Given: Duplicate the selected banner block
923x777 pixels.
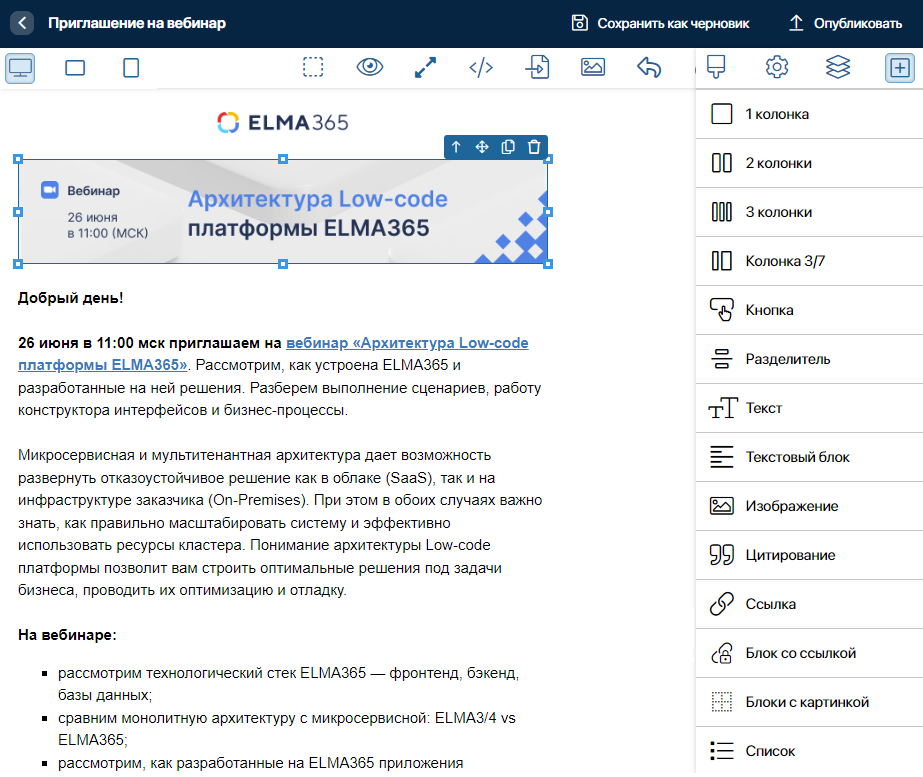Looking at the screenshot, I should click(508, 147).
